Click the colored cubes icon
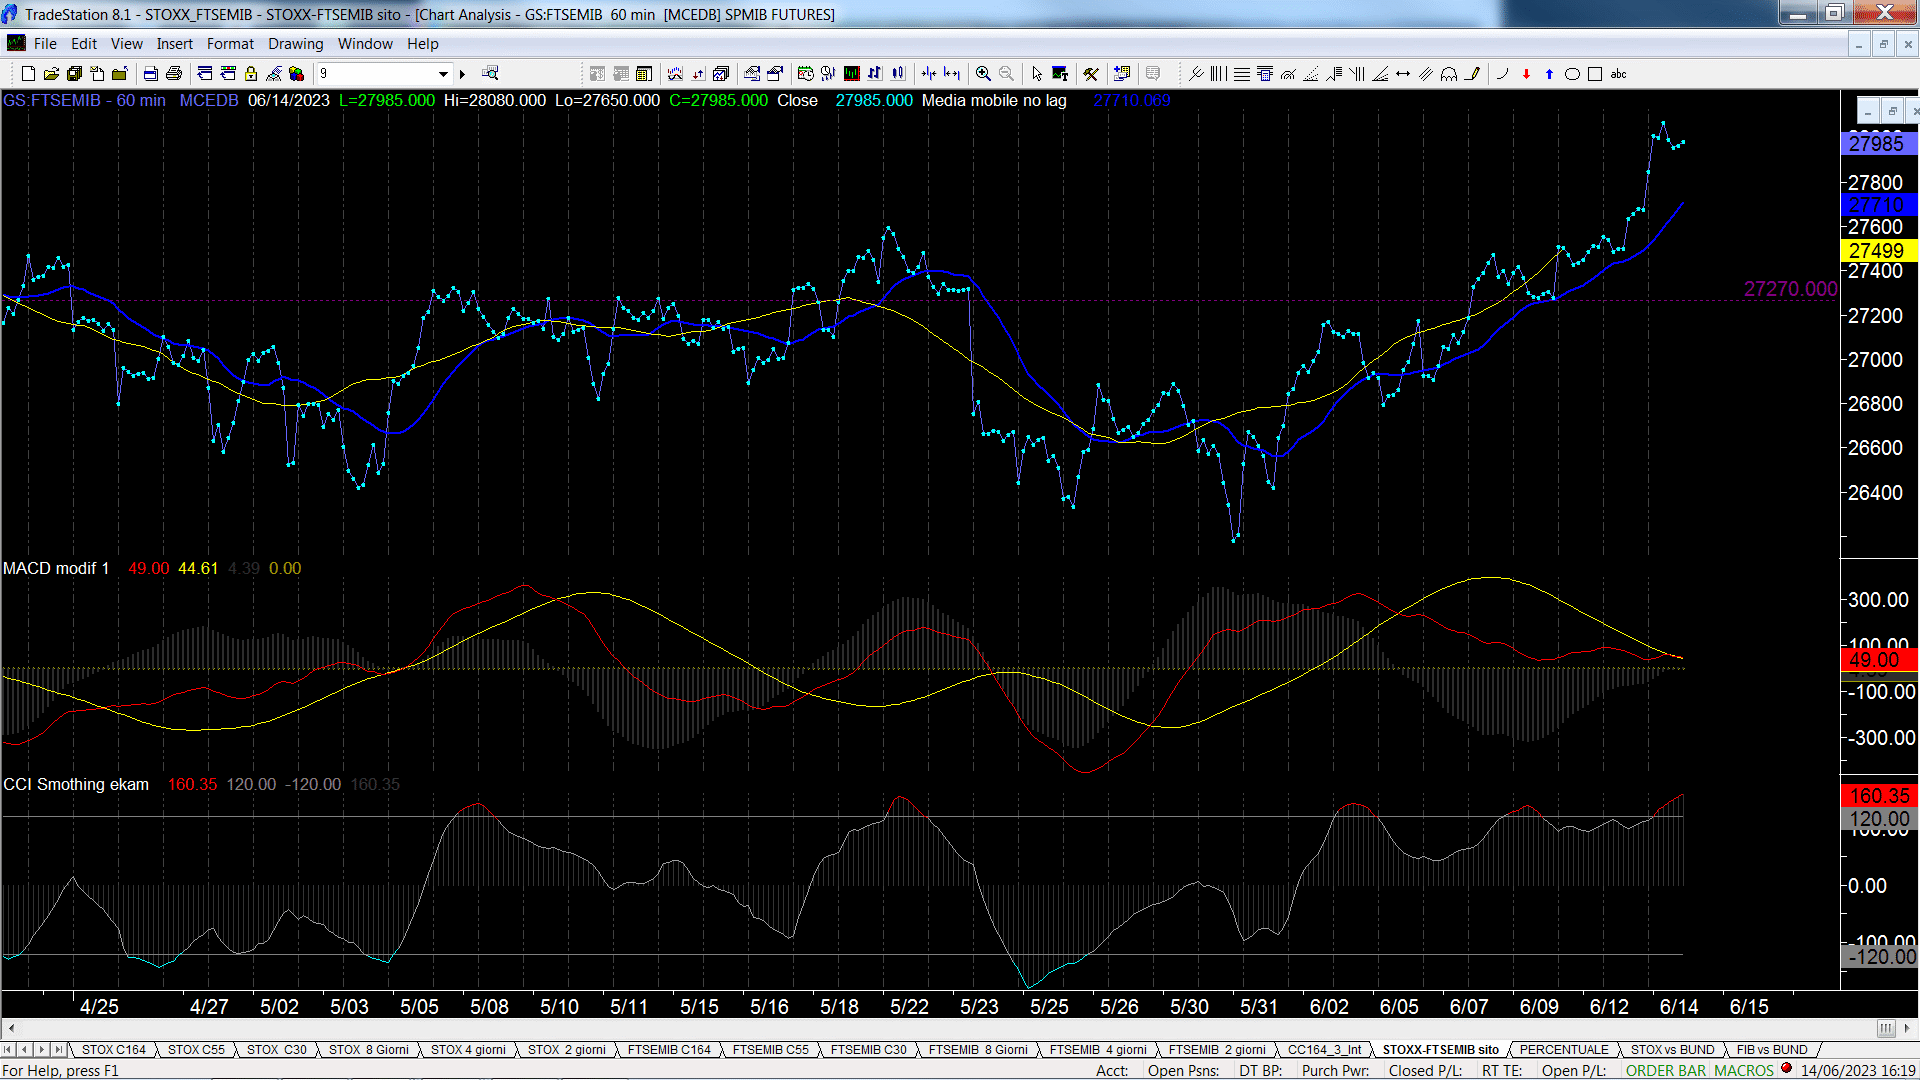Viewport: 1920px width, 1080px height. tap(296, 73)
